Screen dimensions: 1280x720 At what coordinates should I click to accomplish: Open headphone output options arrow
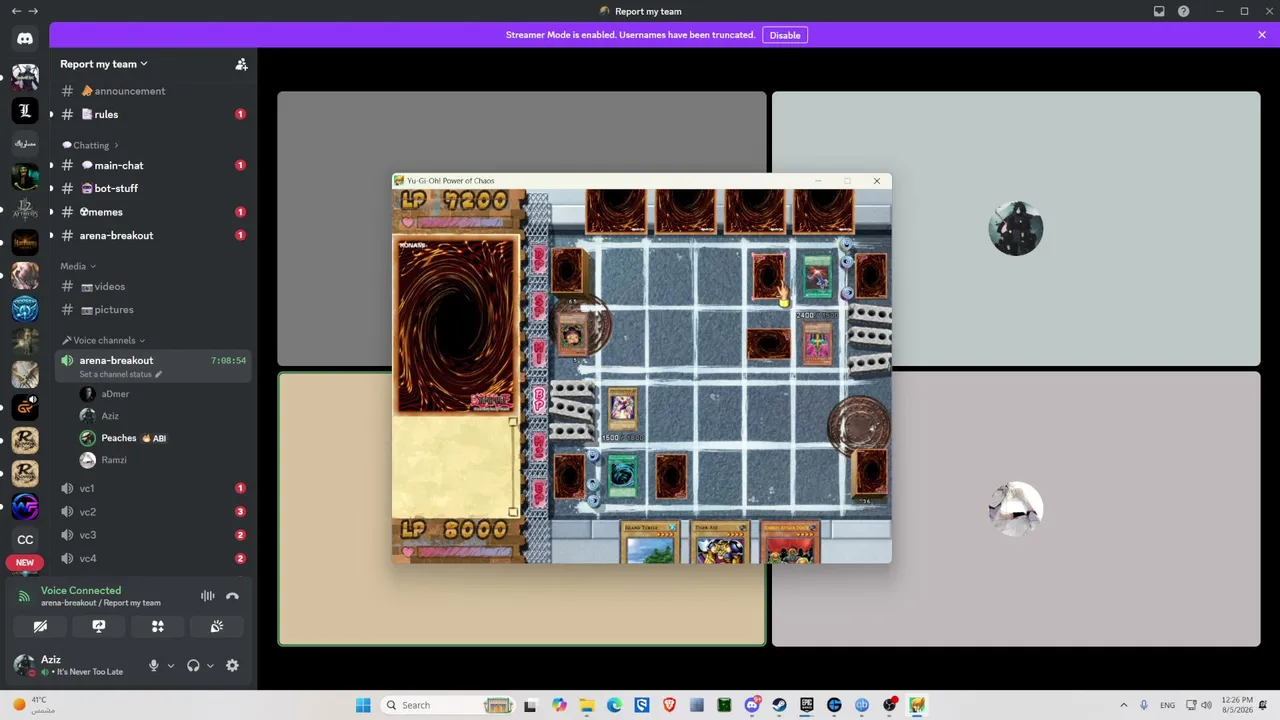(x=210, y=666)
